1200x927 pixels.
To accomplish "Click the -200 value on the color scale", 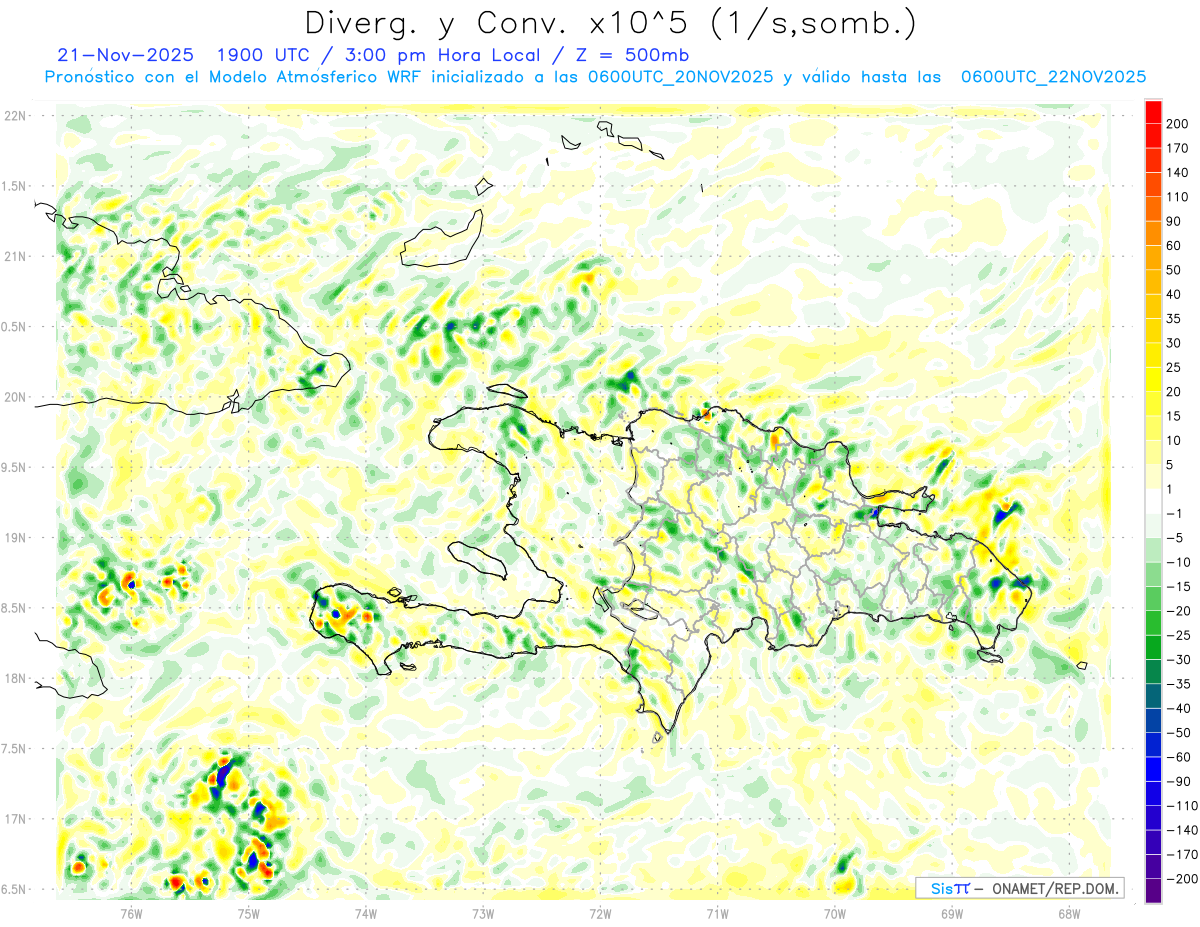I will pyautogui.click(x=1184, y=879).
